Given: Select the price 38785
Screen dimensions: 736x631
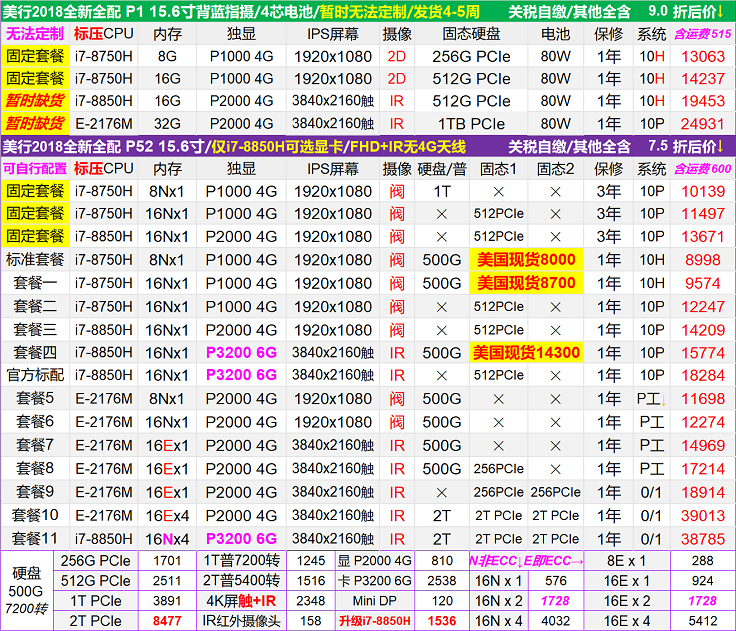Looking at the screenshot, I should [703, 539].
